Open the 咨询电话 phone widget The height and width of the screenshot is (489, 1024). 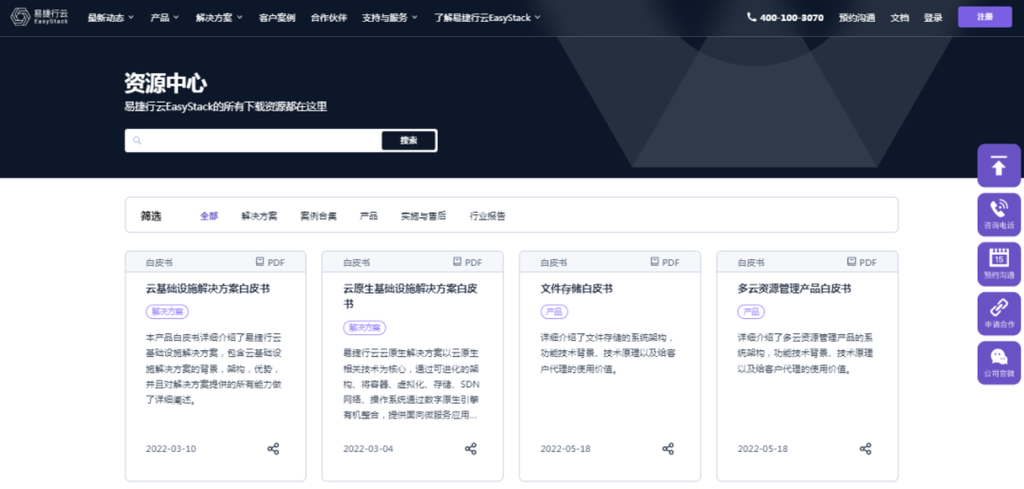pyautogui.click(x=999, y=215)
